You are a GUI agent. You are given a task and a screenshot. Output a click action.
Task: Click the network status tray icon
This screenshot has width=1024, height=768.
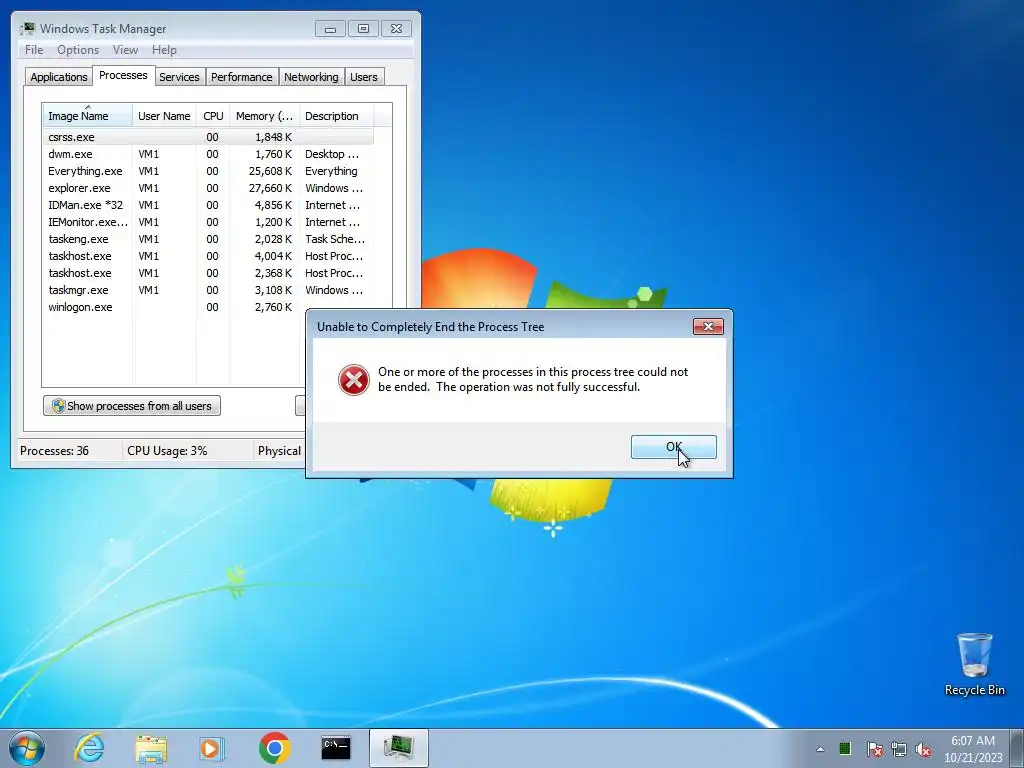point(899,749)
